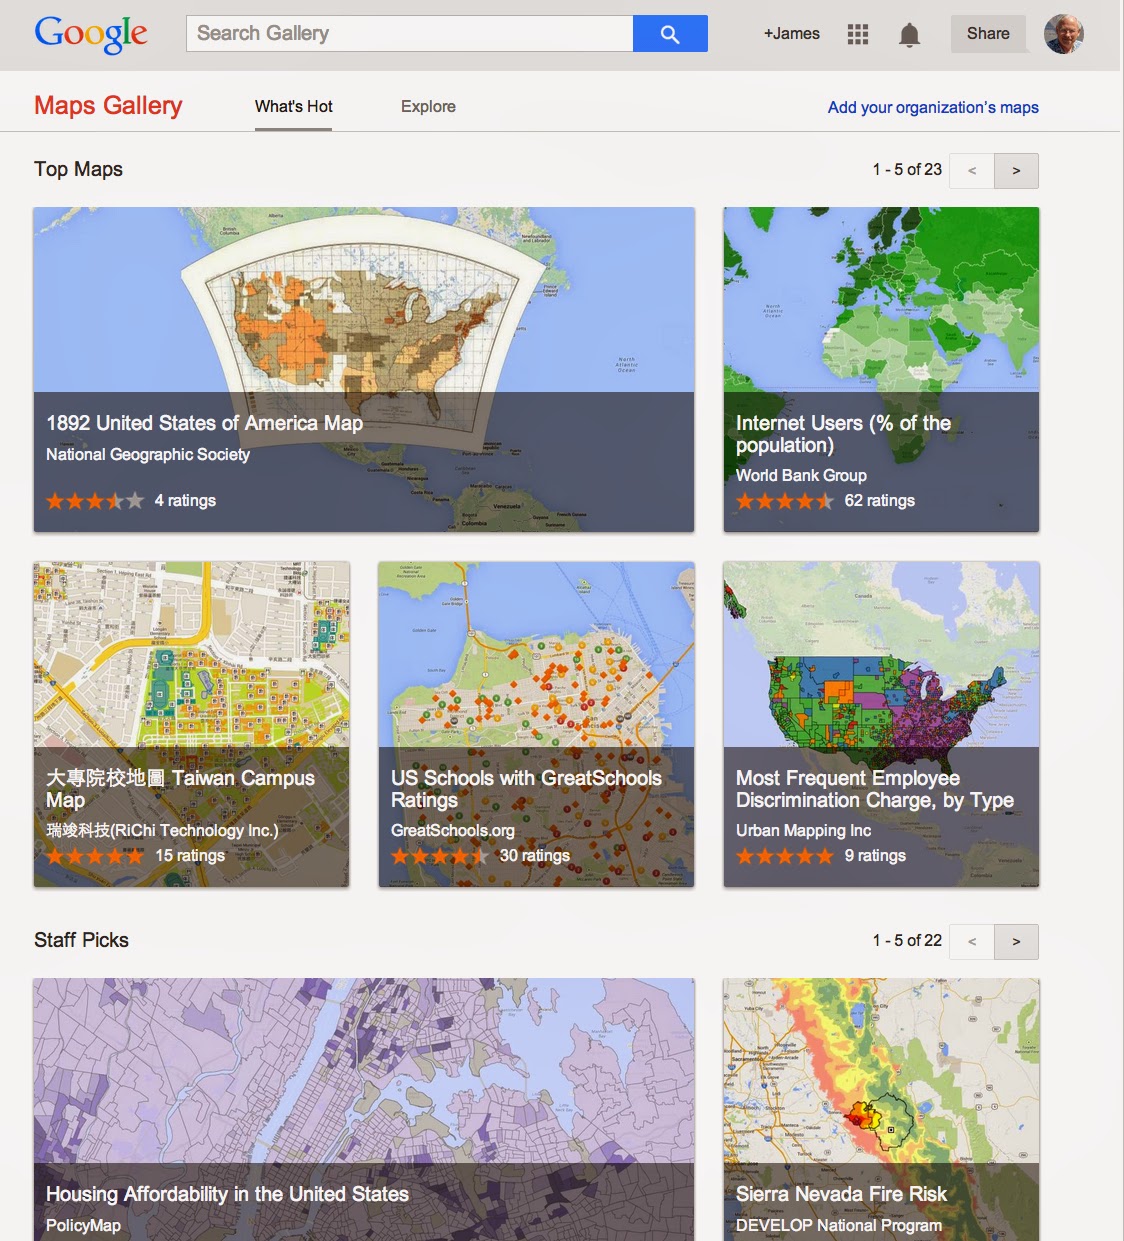1124x1241 pixels.
Task: Click into the Search Gallery field
Action: pyautogui.click(x=410, y=34)
